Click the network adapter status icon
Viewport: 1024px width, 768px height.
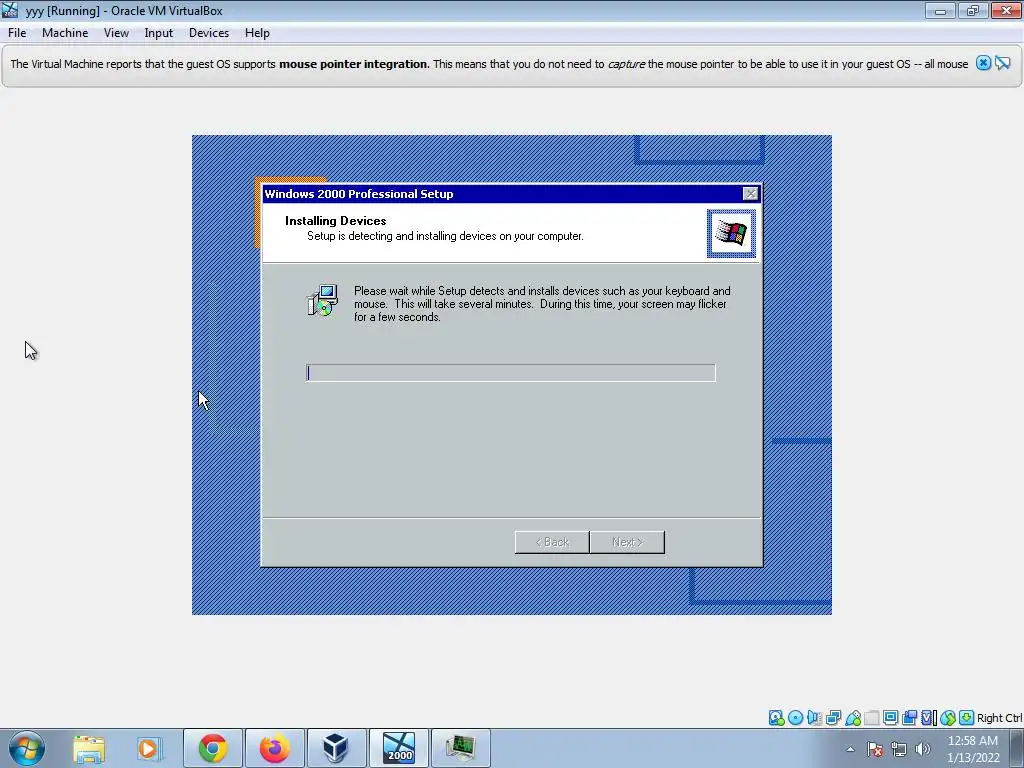coord(833,718)
